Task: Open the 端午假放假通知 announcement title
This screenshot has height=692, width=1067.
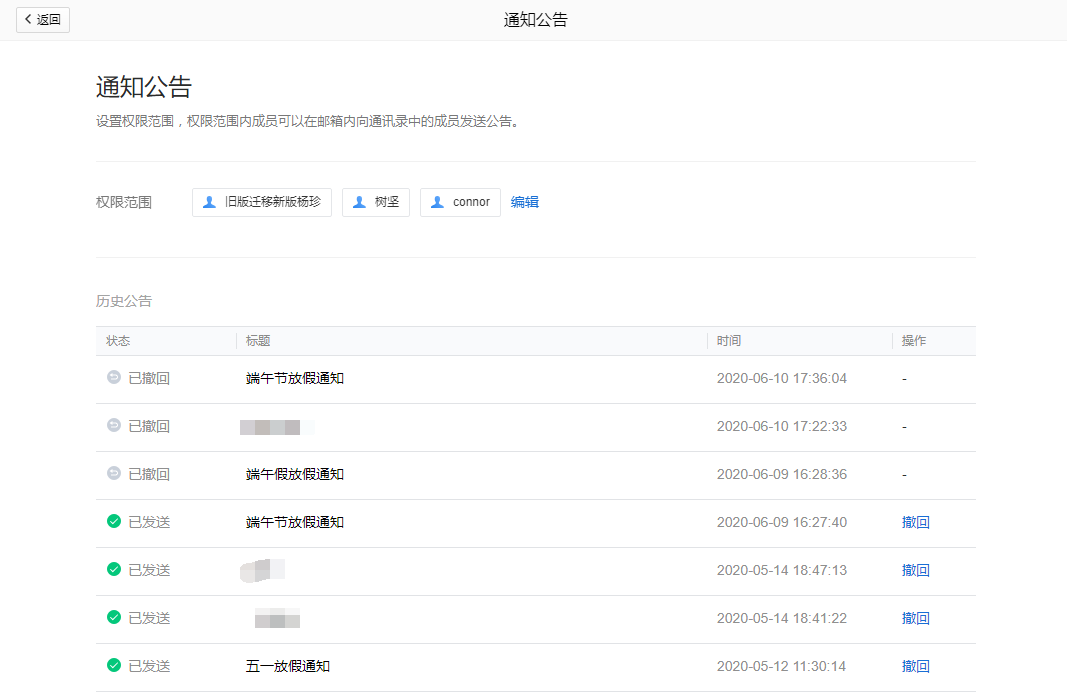Action: (x=294, y=474)
